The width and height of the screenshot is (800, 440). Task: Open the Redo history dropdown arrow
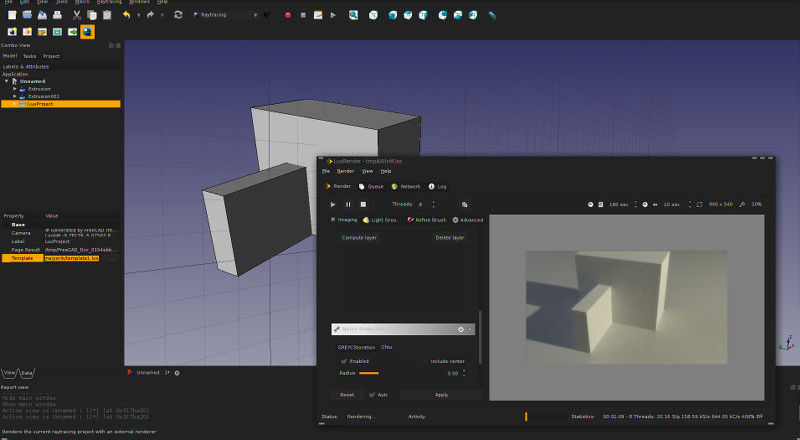tap(162, 15)
